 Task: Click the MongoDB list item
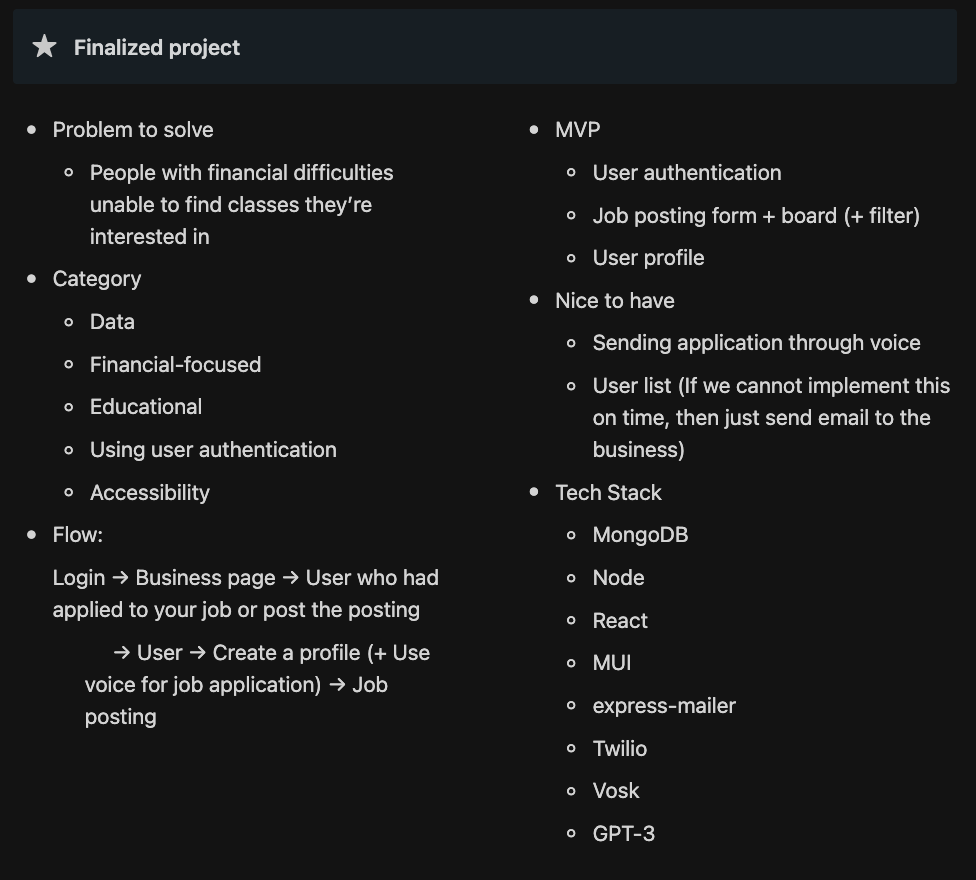[x=640, y=535]
